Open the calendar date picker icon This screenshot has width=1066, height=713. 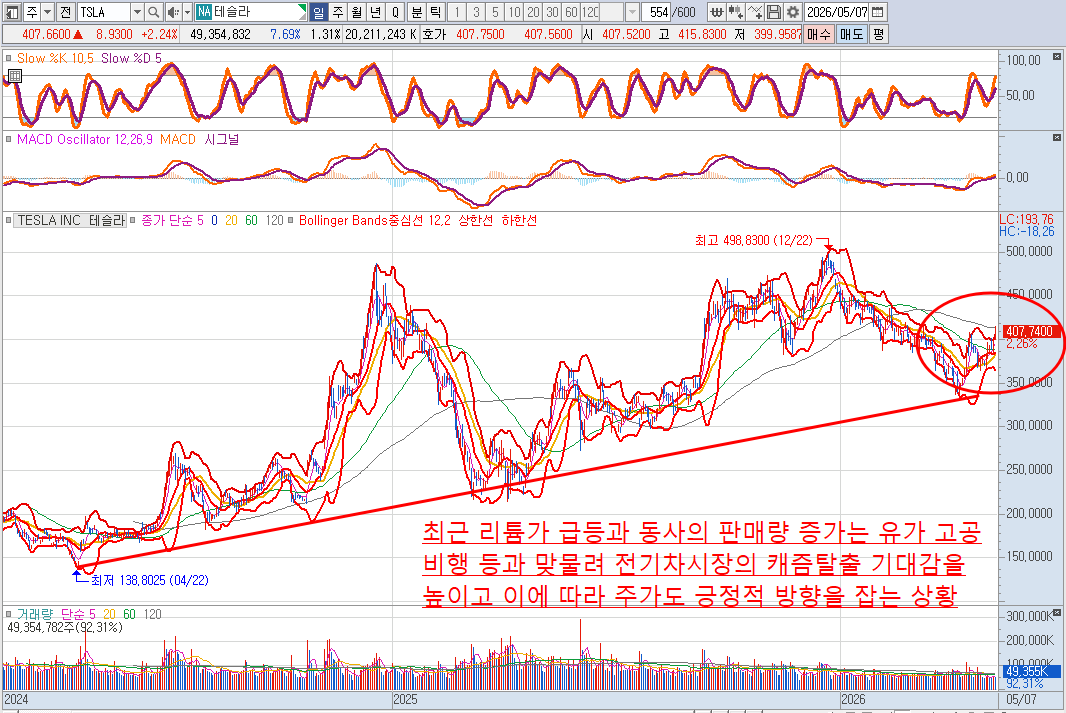(x=878, y=12)
